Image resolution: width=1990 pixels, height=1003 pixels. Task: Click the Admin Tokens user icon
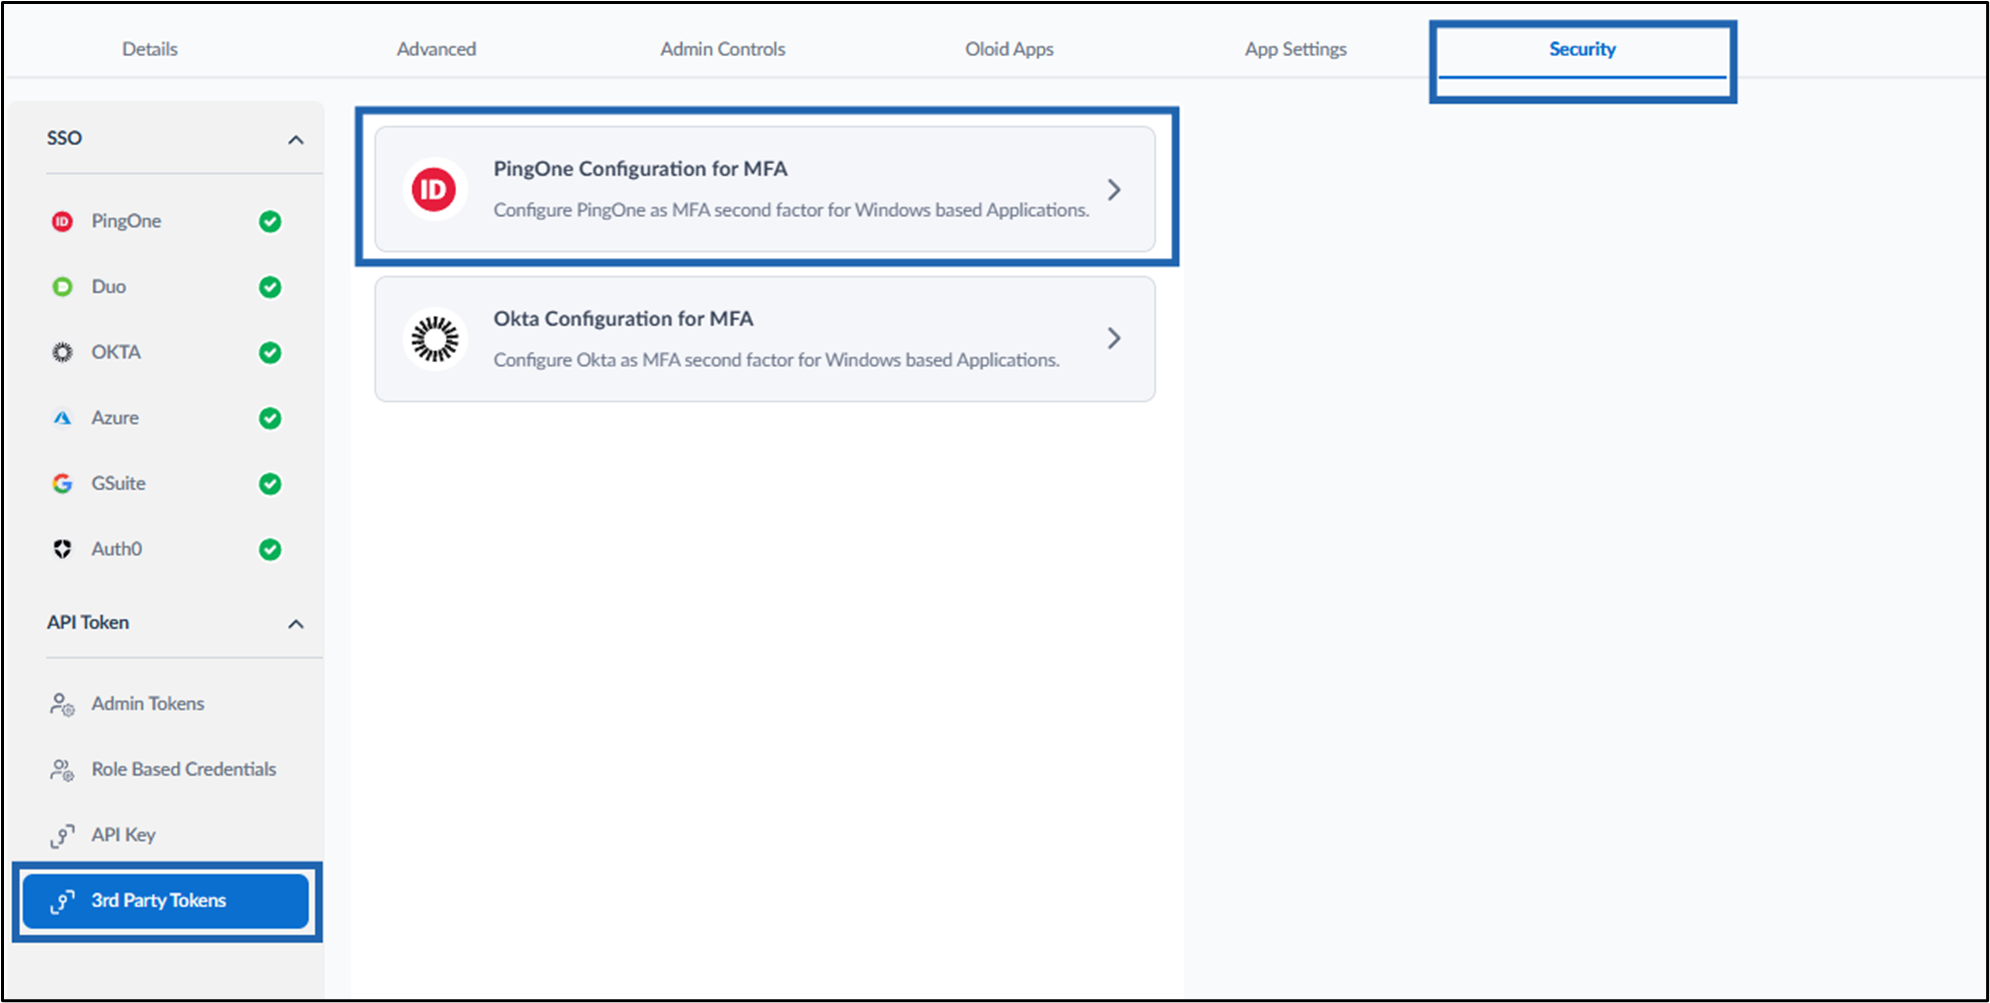pos(62,704)
